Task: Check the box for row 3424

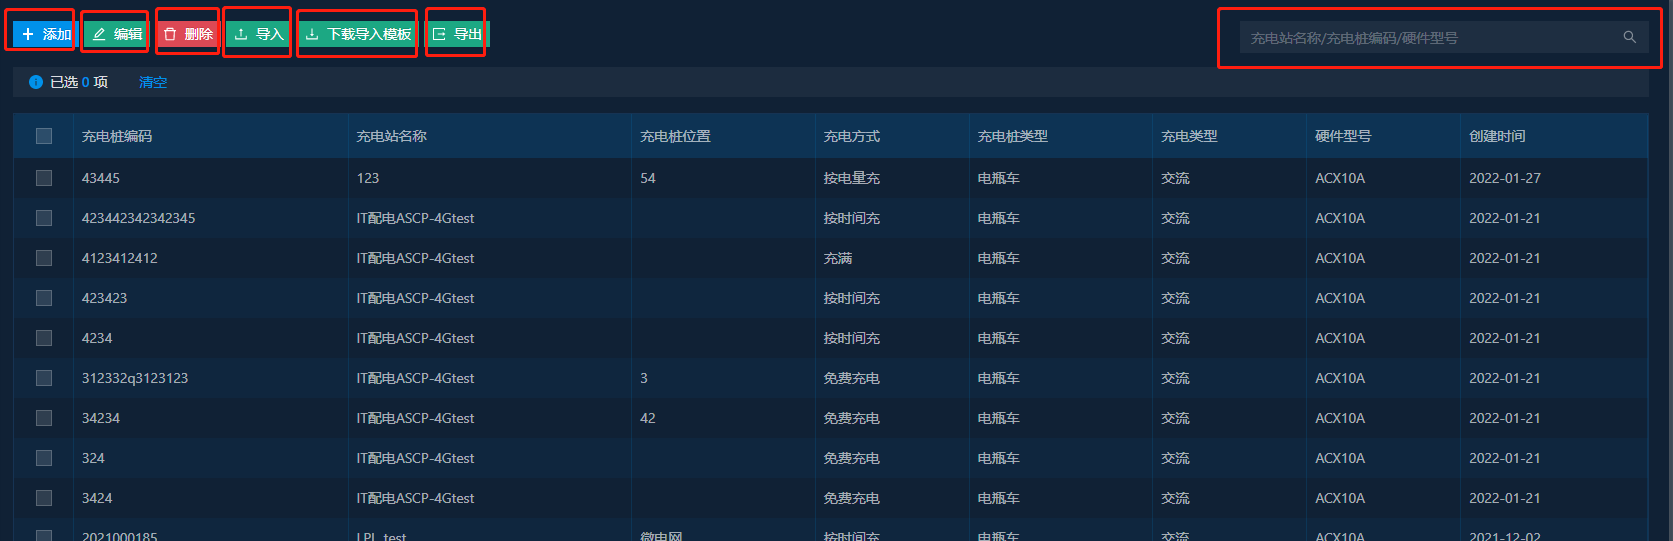Action: [x=44, y=498]
